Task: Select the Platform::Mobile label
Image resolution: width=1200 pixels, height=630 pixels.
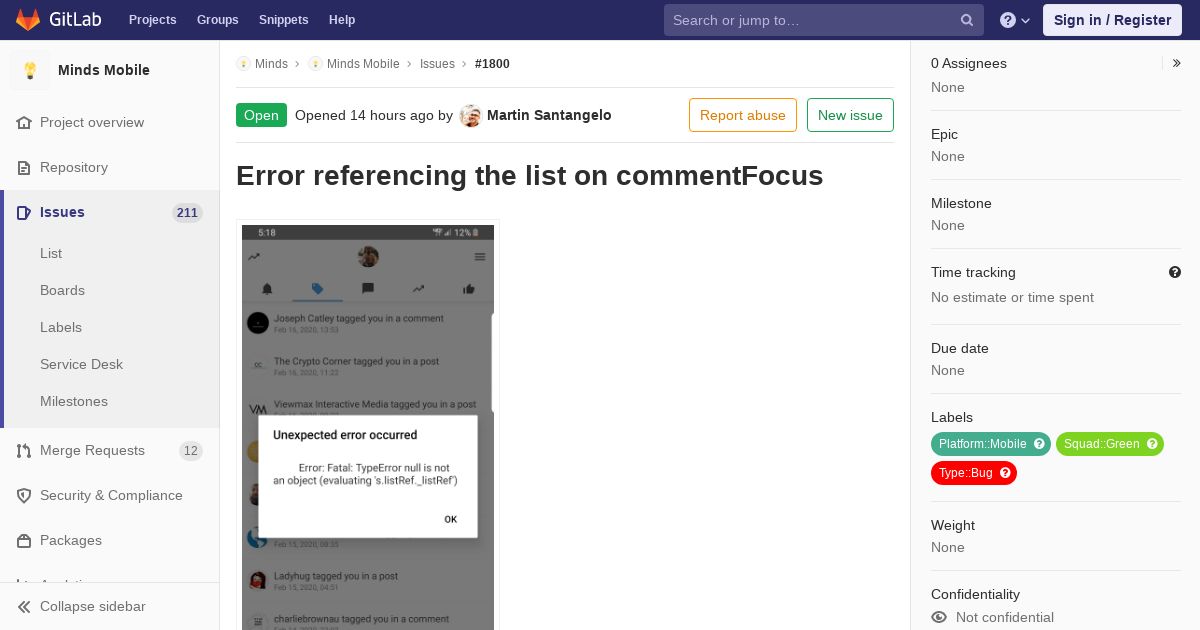Action: pos(982,444)
